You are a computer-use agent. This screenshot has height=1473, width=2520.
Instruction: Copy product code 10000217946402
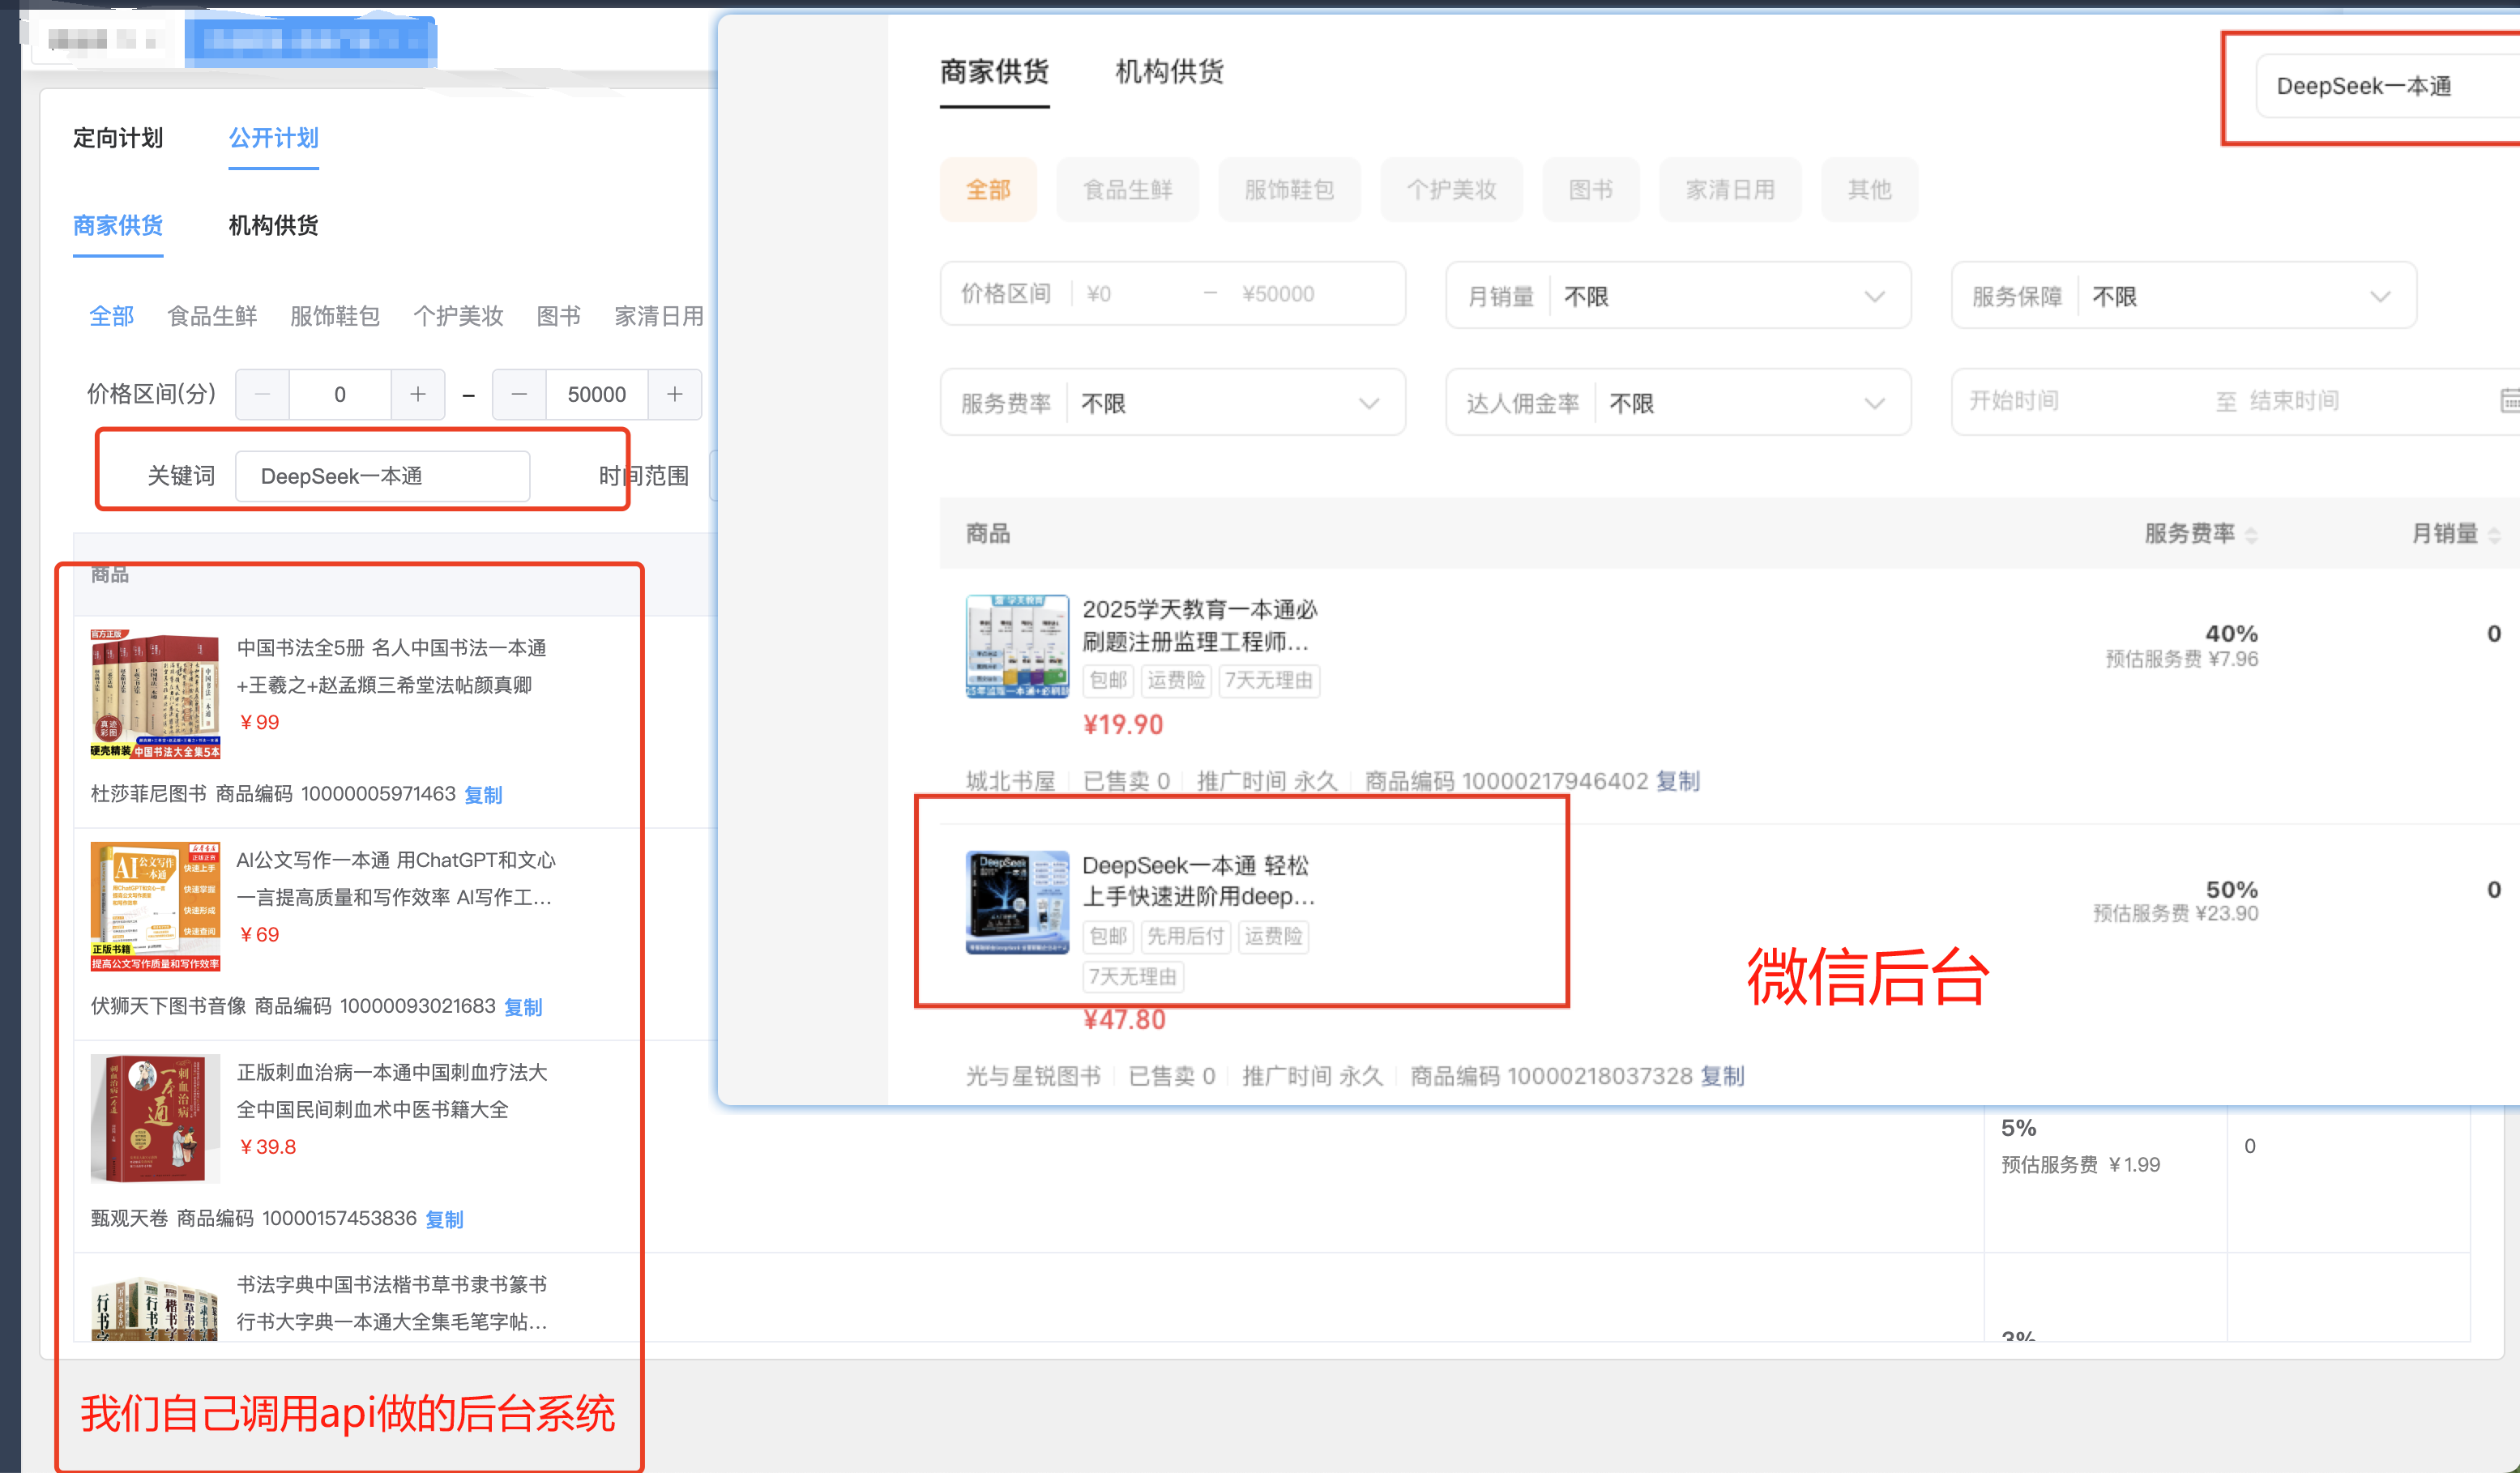[1677, 781]
